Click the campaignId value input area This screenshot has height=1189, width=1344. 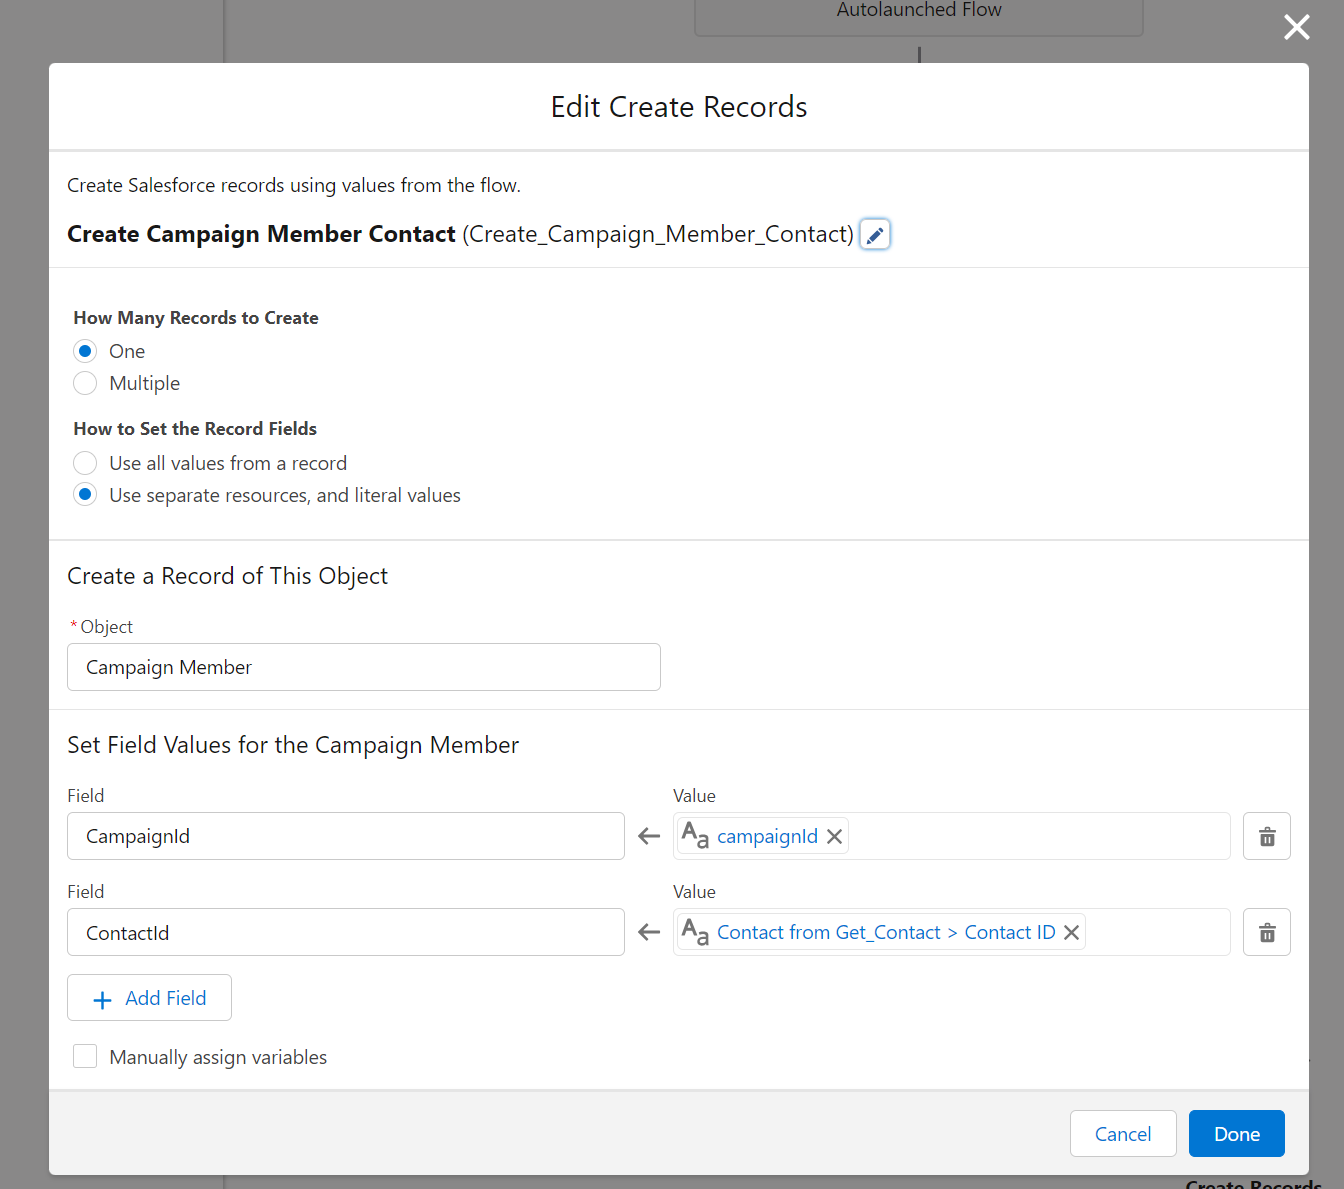pyautogui.click(x=1035, y=836)
